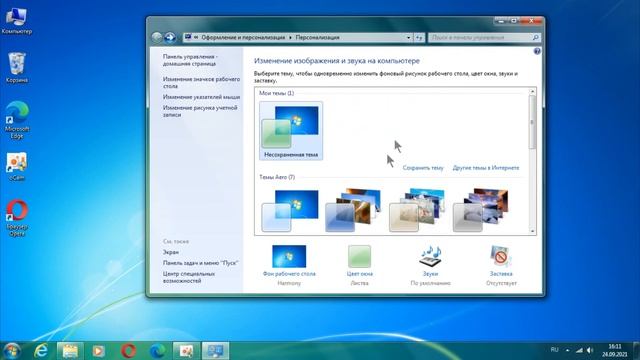
Task: Open Изменение значков рабочего стола
Action: pos(201,82)
